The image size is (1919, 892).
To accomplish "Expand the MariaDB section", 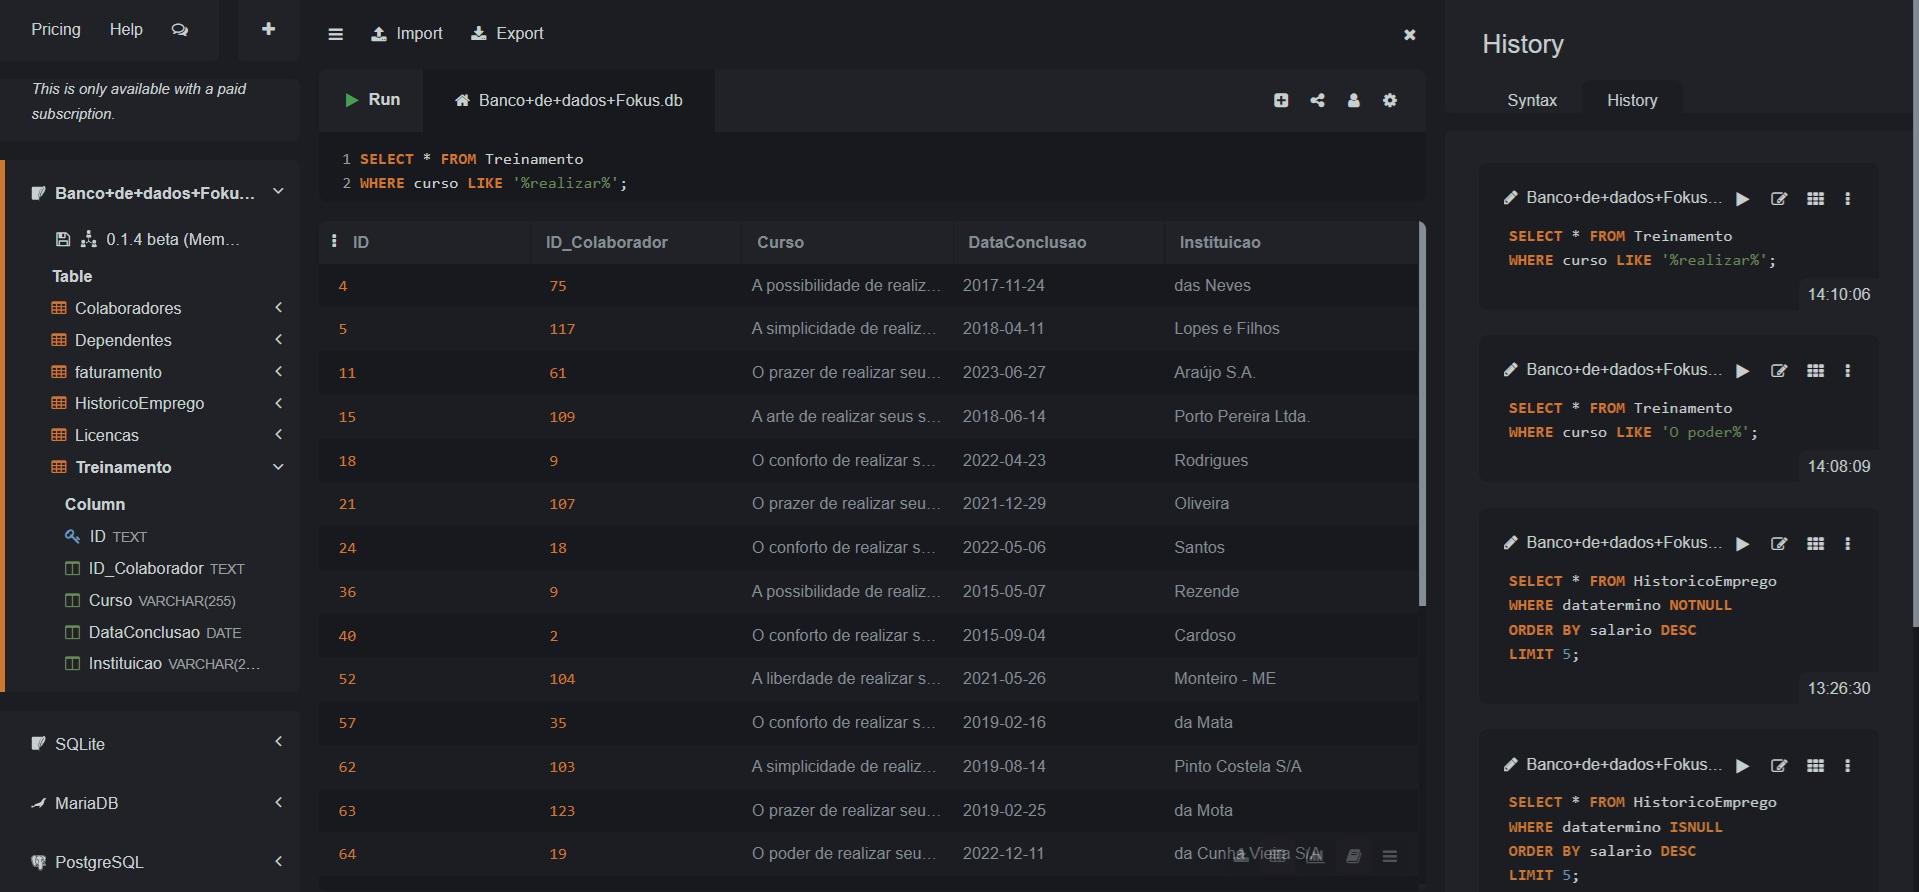I will 279,802.
